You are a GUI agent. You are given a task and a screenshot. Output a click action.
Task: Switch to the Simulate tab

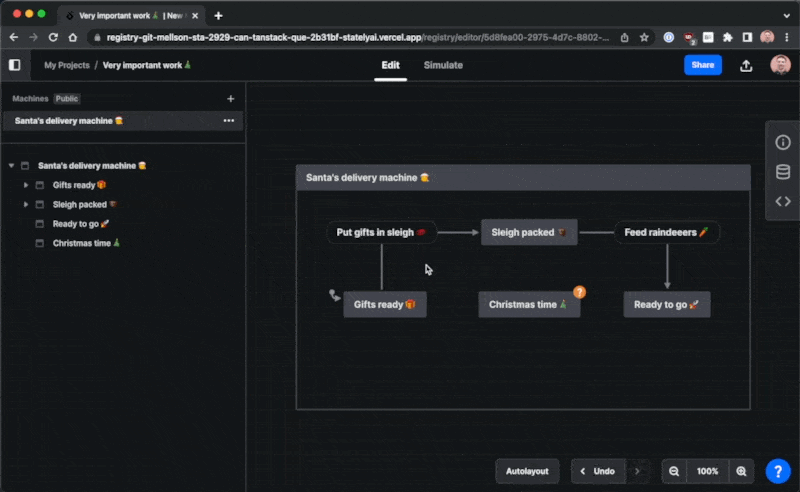(x=443, y=65)
